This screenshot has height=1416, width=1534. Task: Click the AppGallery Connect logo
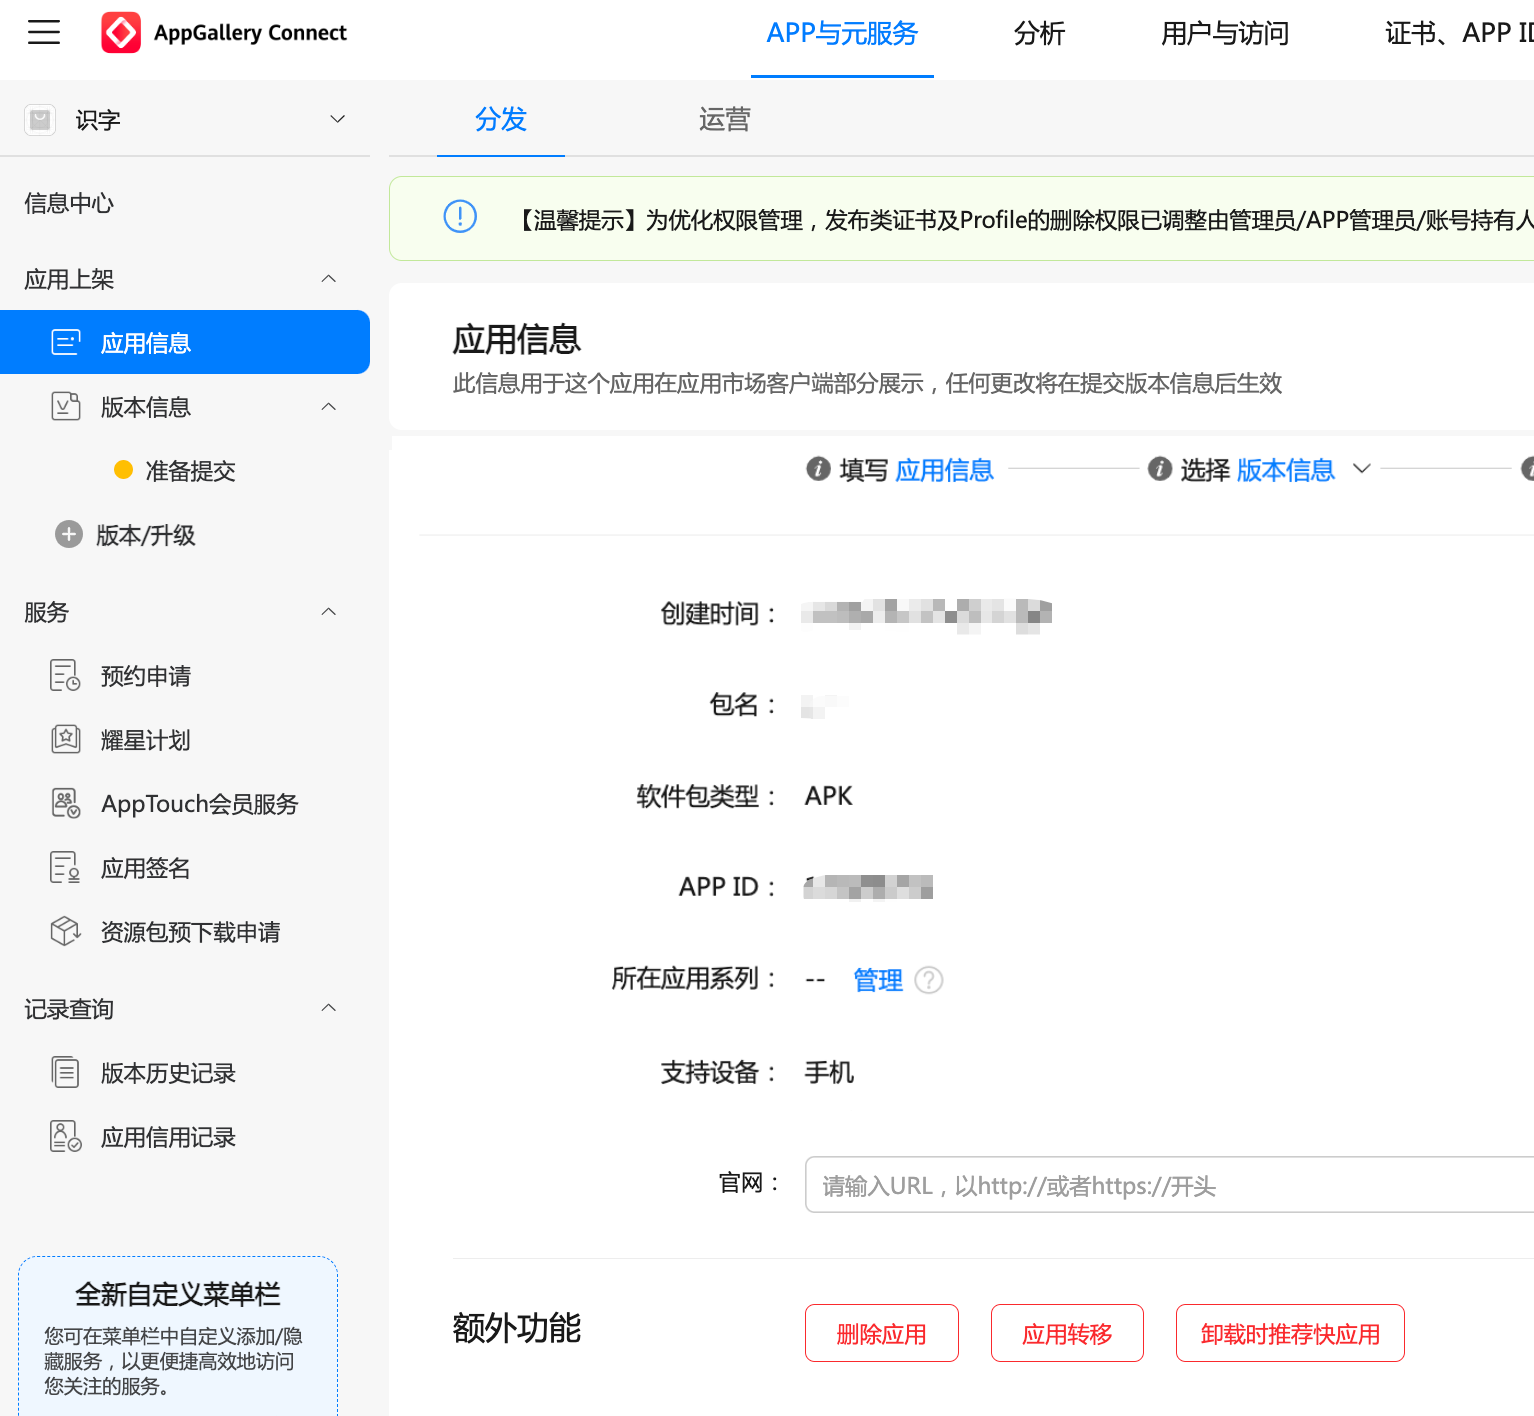(121, 33)
